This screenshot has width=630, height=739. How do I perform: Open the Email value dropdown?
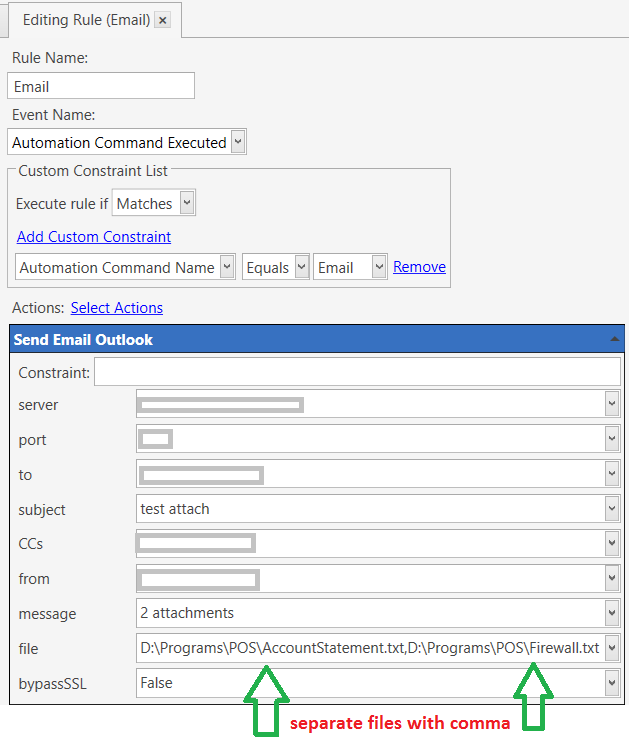(378, 267)
